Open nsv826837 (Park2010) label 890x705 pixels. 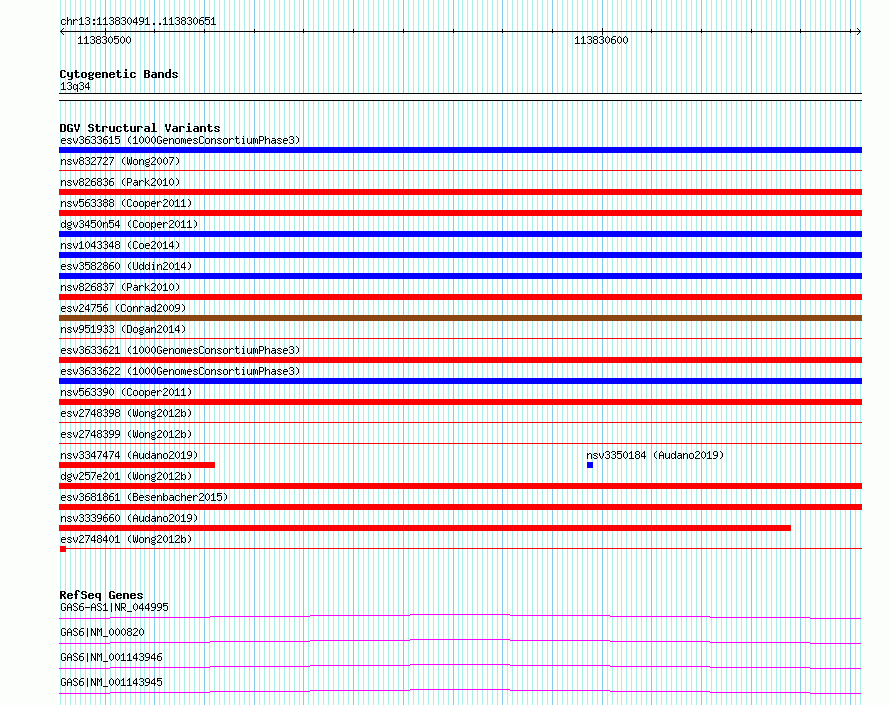[x=120, y=287]
